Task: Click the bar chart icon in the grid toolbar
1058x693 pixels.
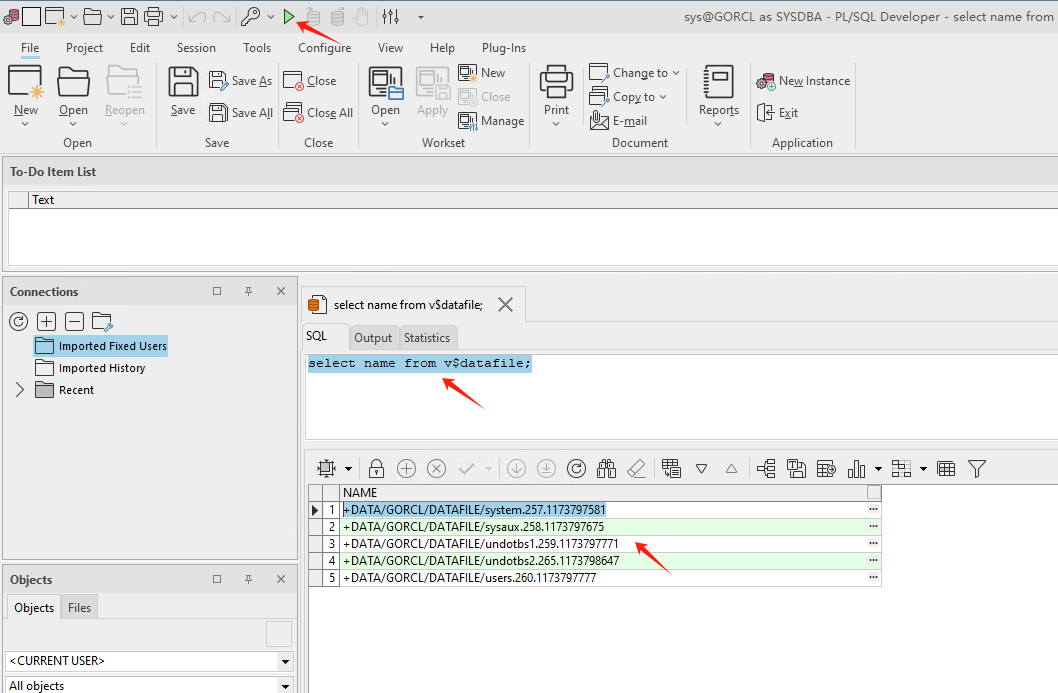Action: point(856,468)
